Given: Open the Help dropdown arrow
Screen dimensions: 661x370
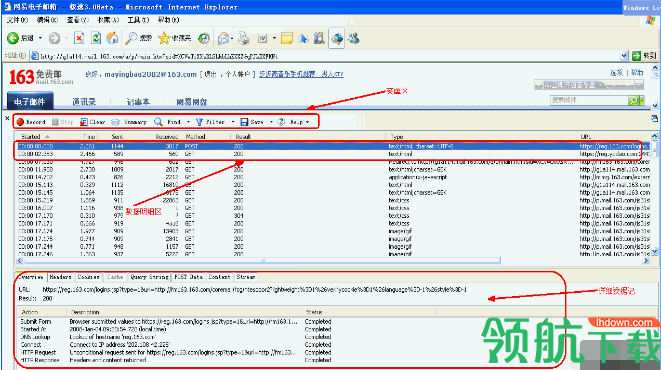Looking at the screenshot, I should 307,122.
